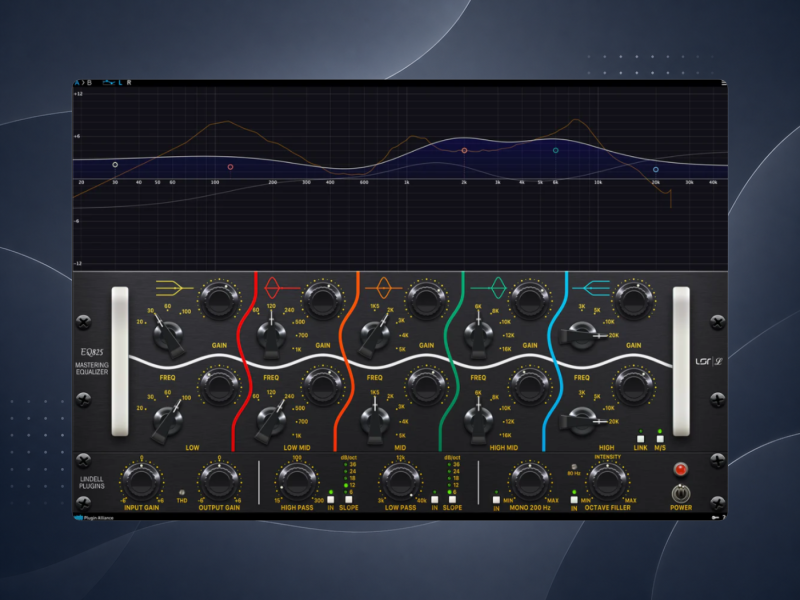Click the yellow low shelf shape icon
The width and height of the screenshot is (800, 600).
pos(174,288)
